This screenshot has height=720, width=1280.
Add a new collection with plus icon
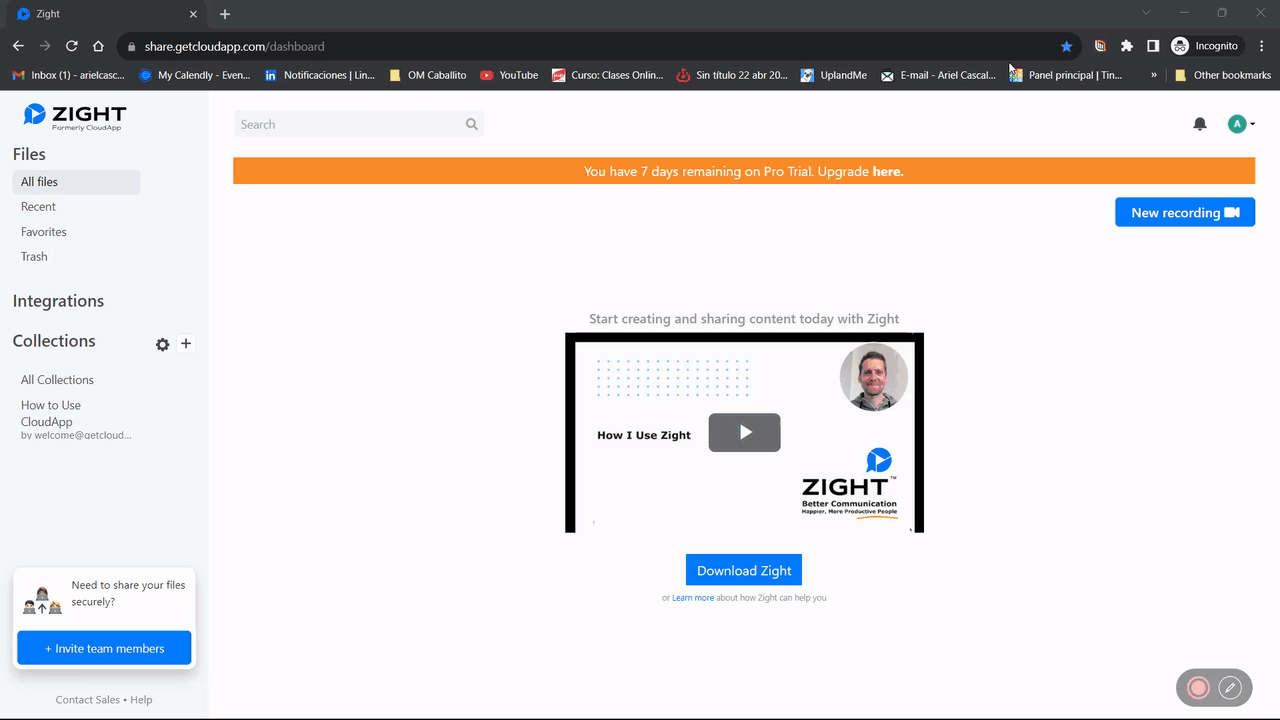pyautogui.click(x=186, y=343)
